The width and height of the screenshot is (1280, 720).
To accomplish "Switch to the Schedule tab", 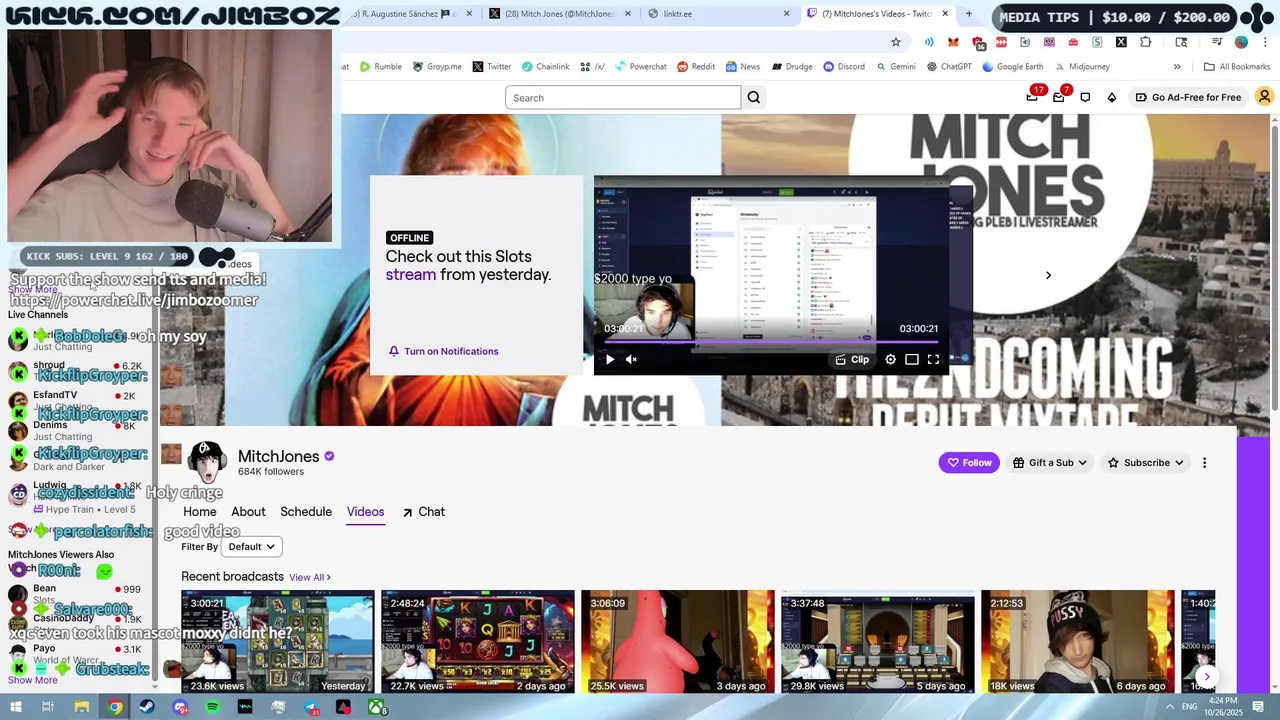I will (306, 511).
